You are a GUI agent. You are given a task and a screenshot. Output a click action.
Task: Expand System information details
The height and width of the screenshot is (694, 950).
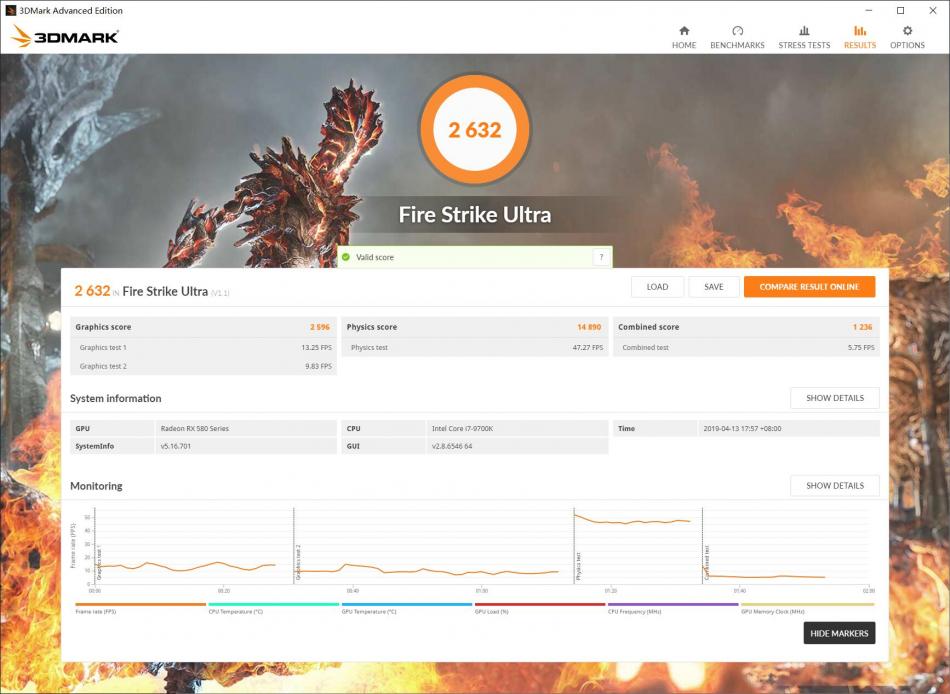pos(835,398)
